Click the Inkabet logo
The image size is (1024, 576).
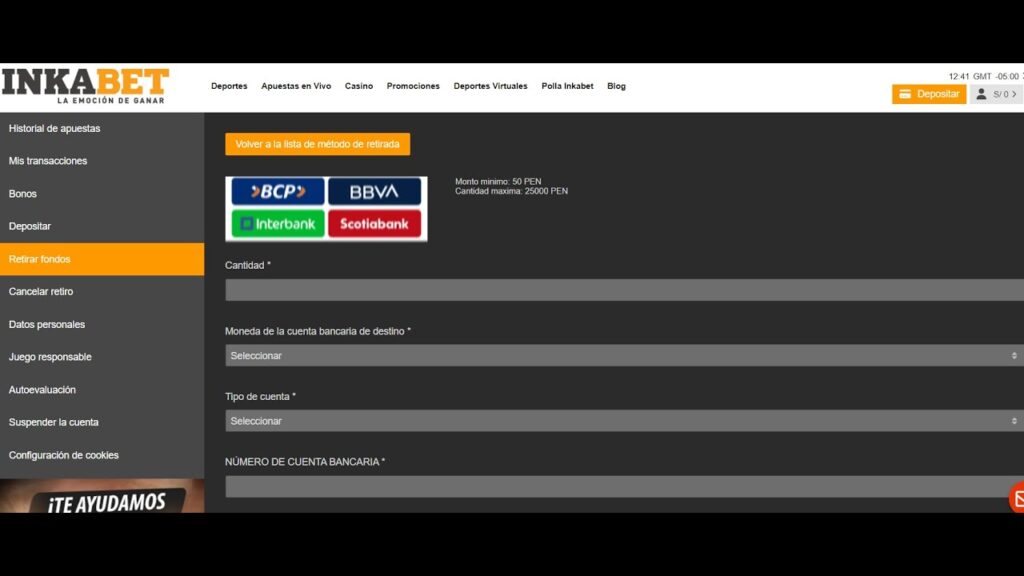(85, 86)
